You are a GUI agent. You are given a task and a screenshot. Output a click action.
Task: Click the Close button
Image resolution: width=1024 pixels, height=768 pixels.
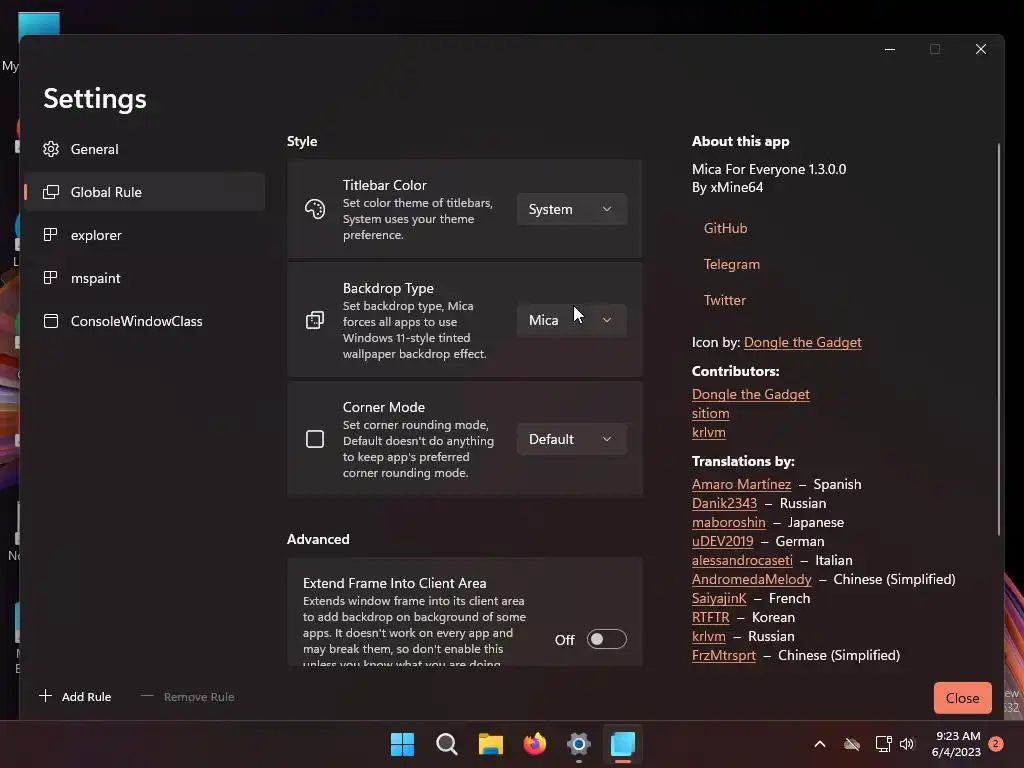point(963,698)
